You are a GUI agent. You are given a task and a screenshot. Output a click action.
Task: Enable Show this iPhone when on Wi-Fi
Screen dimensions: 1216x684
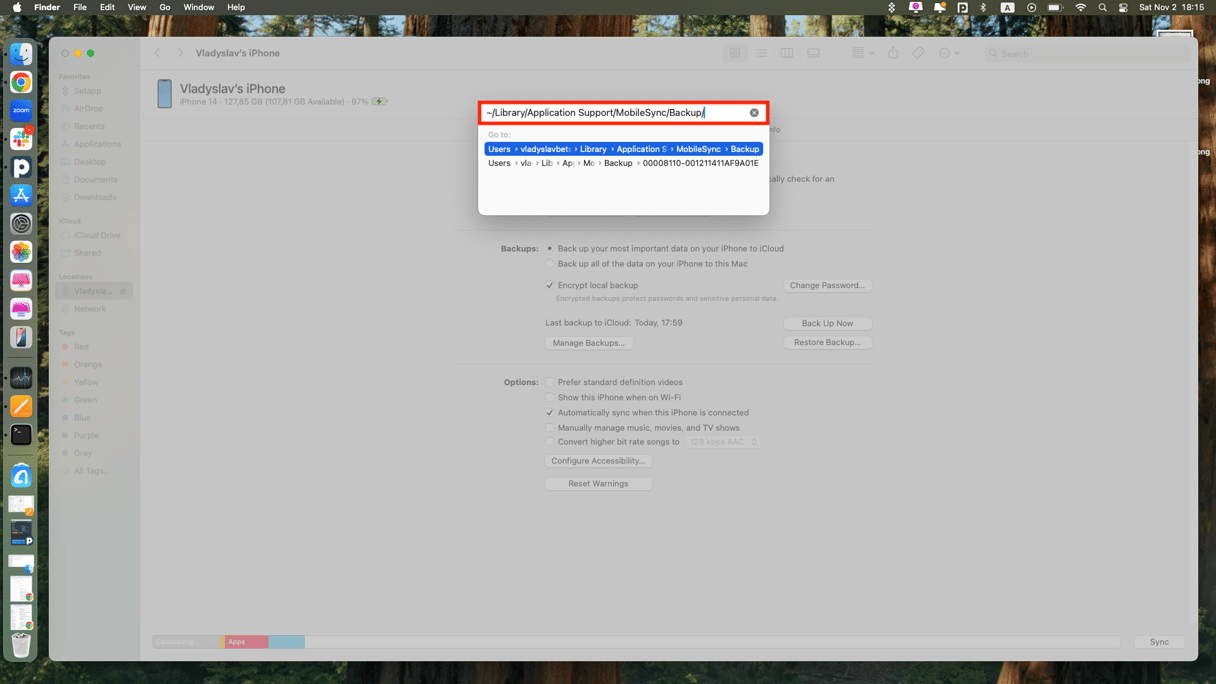[550, 397]
